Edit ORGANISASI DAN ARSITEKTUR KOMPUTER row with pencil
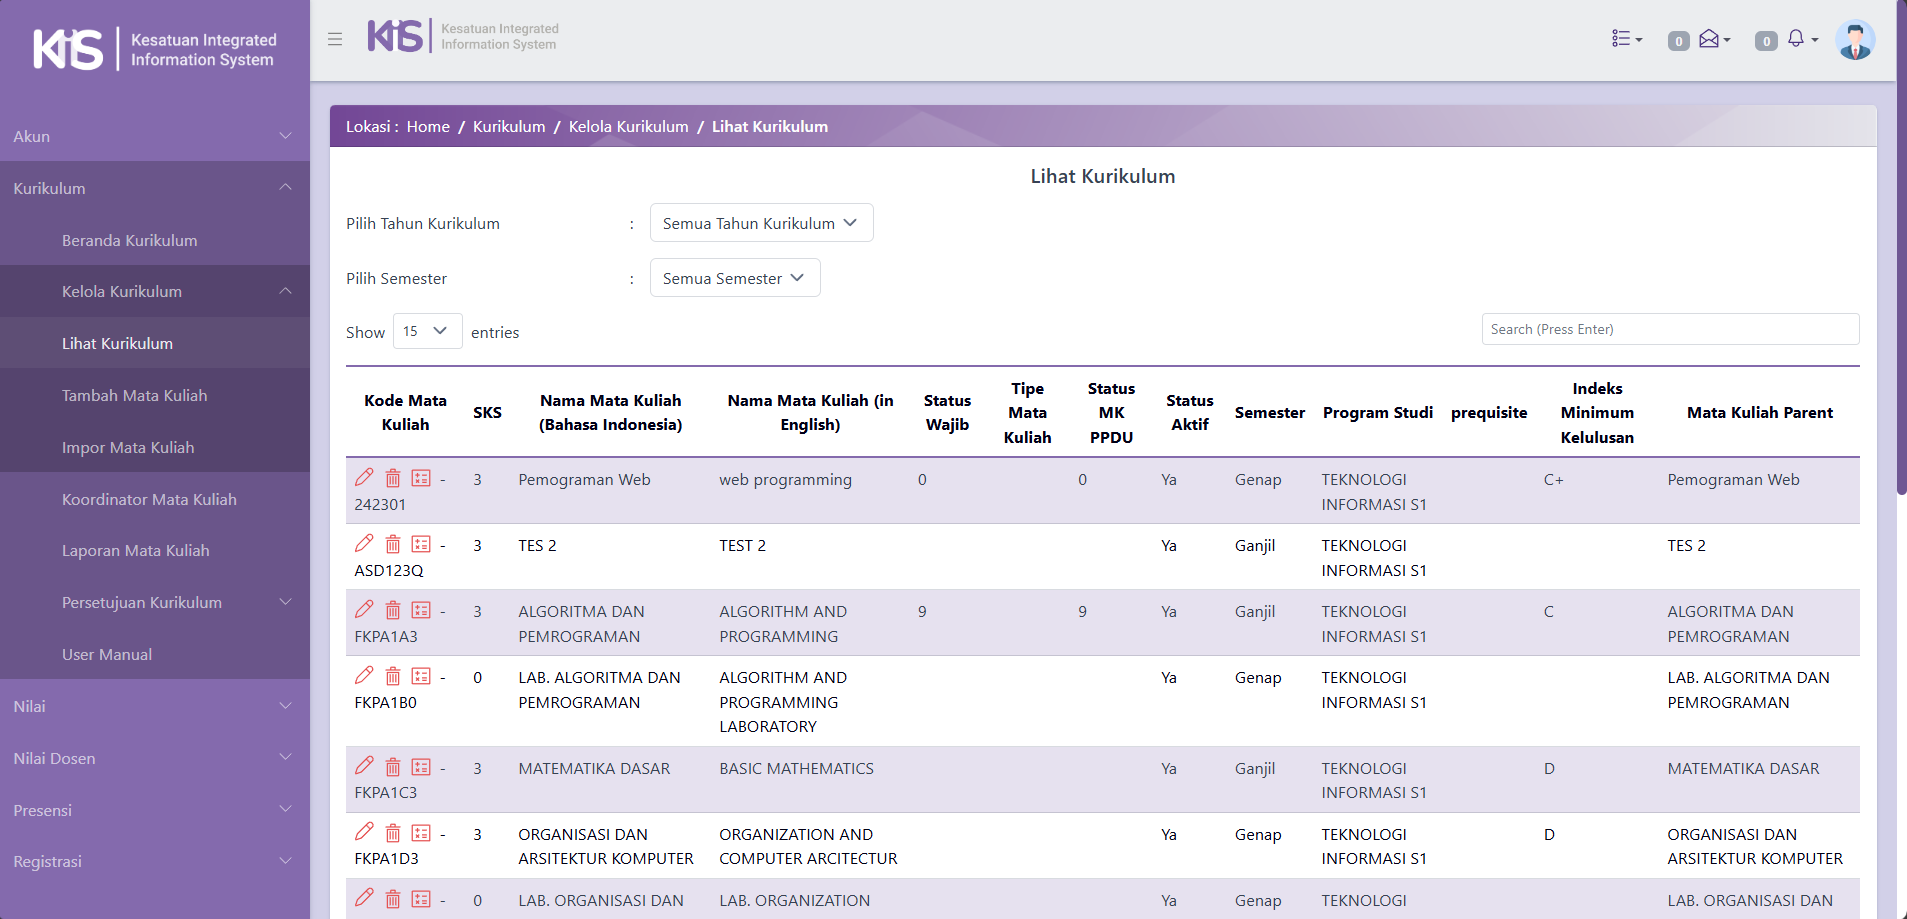The image size is (1907, 919). (x=364, y=832)
